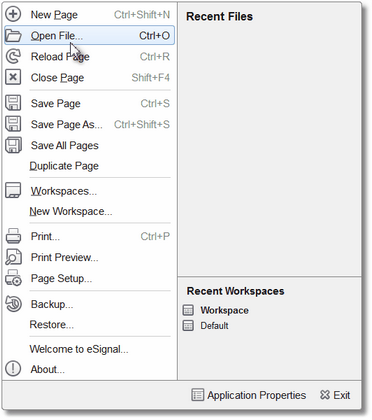The width and height of the screenshot is (372, 420).
Task: Click the Print Preview magnifier icon
Action: [13, 257]
